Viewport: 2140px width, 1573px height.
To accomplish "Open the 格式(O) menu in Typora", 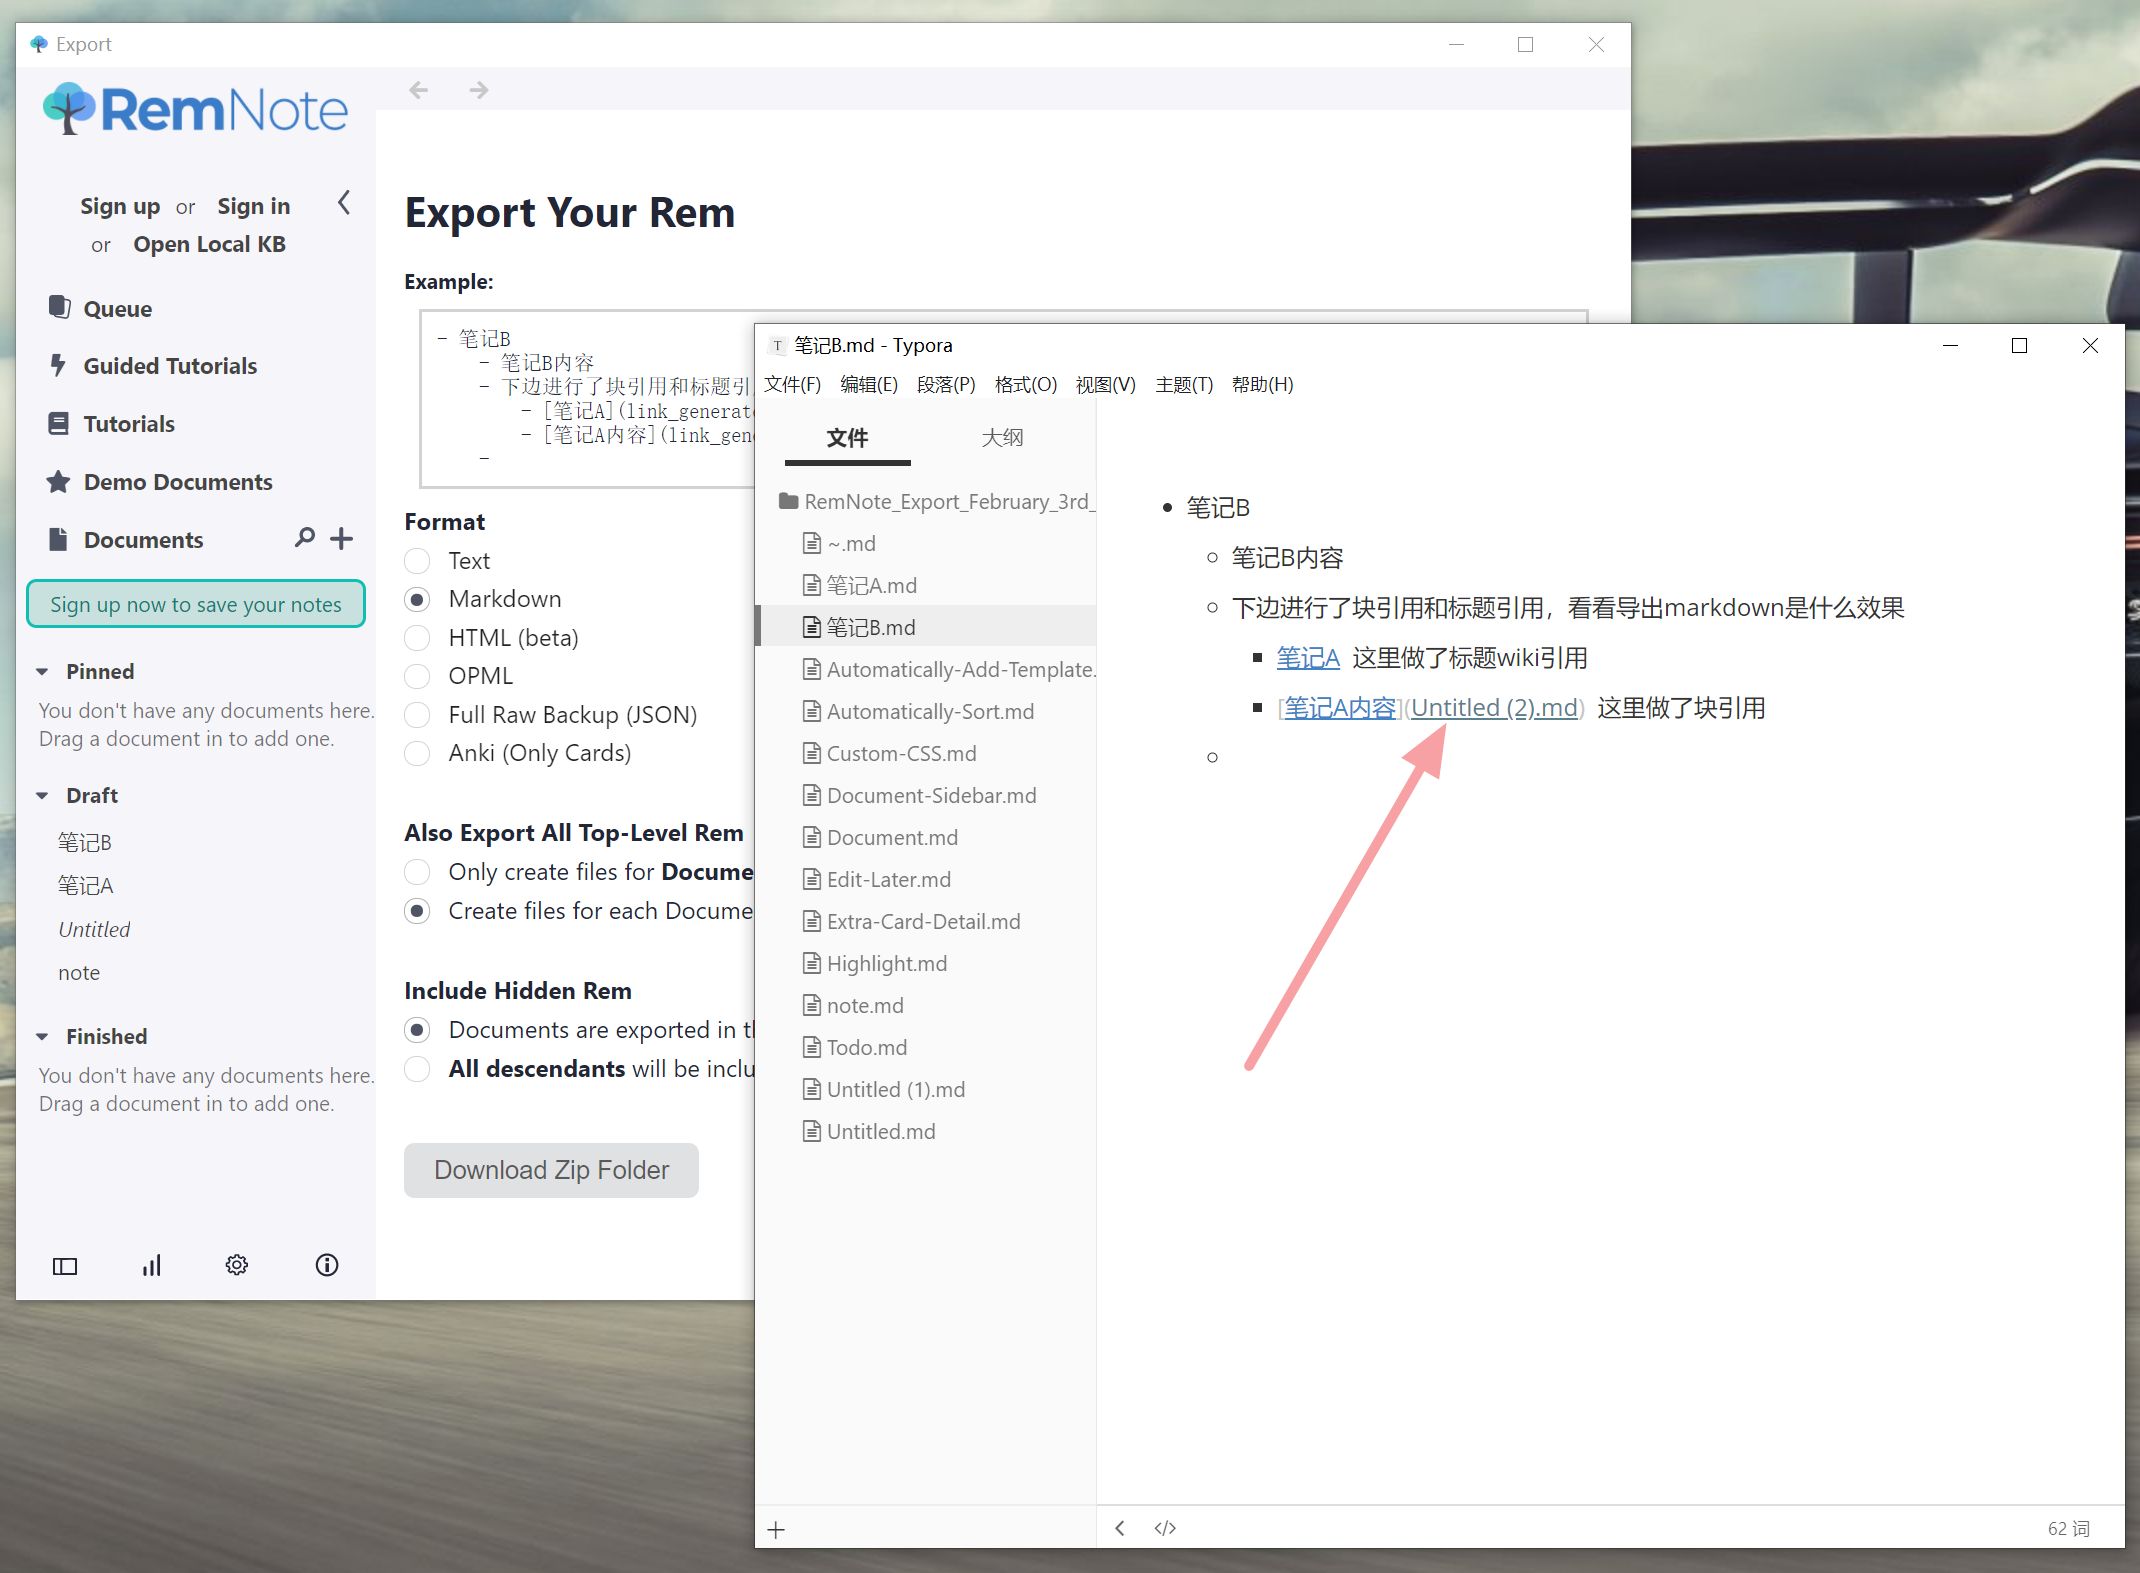I will 1025,385.
